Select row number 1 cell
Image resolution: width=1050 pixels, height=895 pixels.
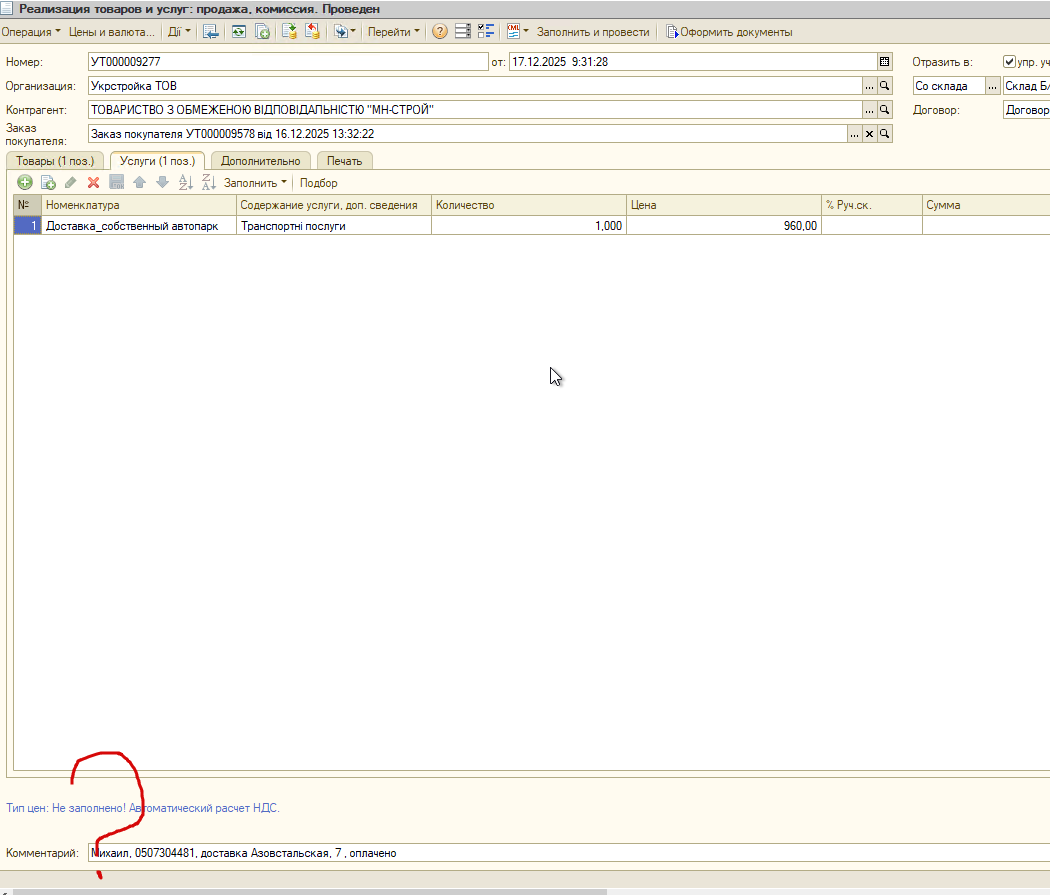[x=27, y=226]
